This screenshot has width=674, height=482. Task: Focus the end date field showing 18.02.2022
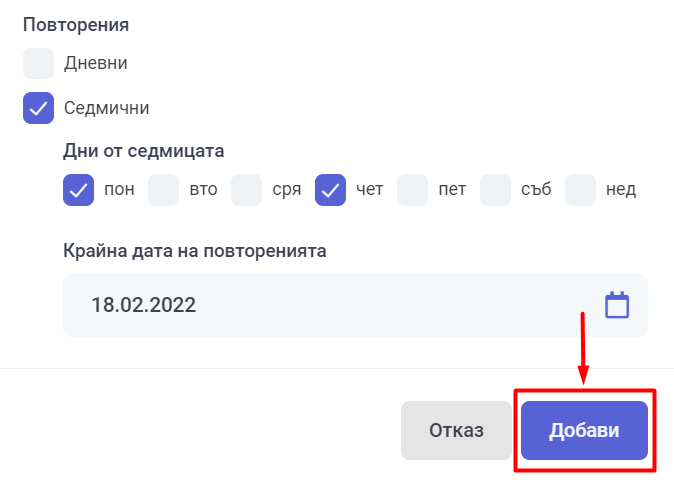tap(355, 305)
